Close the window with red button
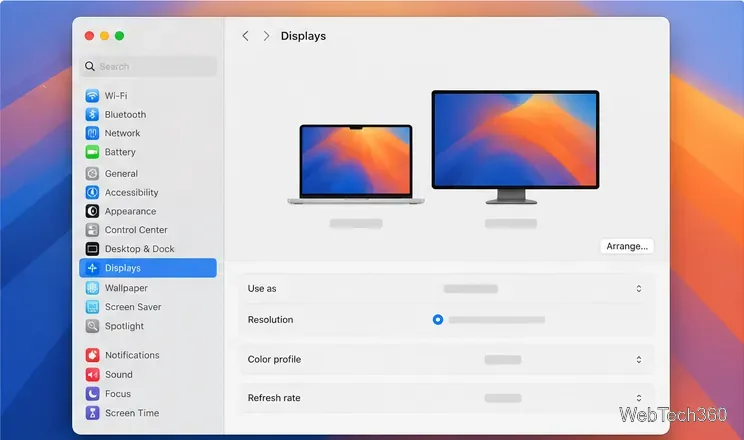The width and height of the screenshot is (744, 440). click(x=89, y=36)
